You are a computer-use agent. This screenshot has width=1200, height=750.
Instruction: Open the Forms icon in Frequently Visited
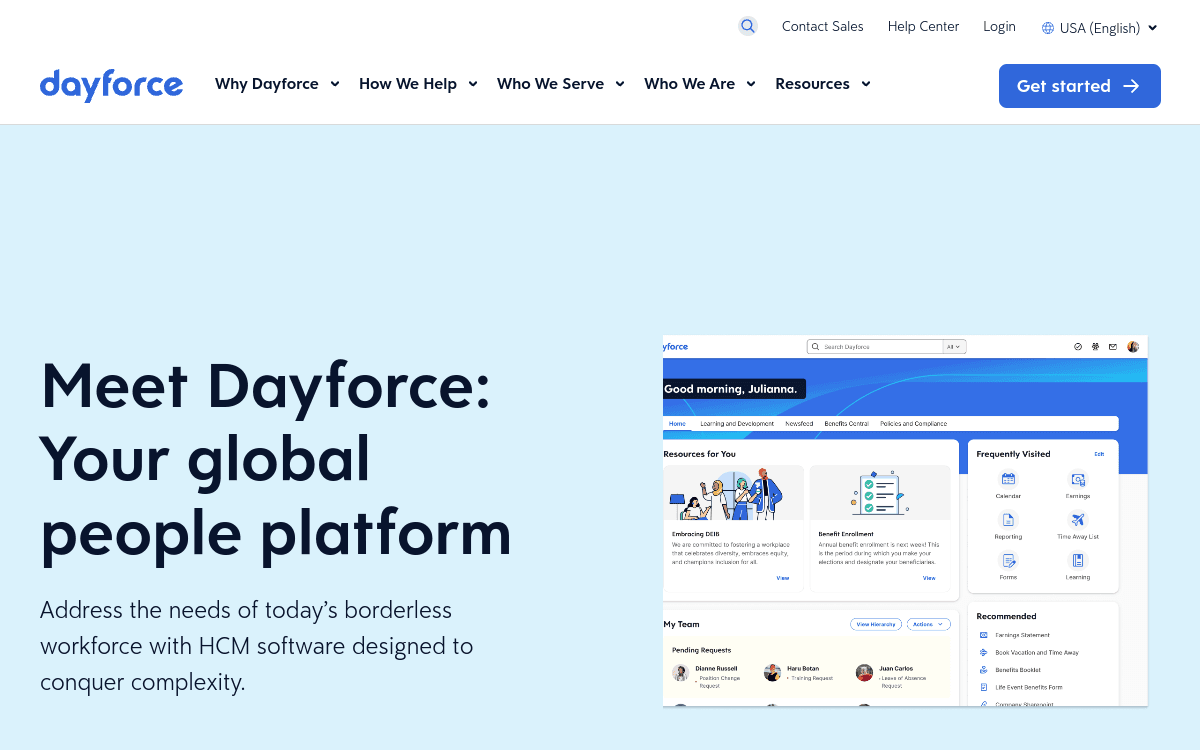1008,561
